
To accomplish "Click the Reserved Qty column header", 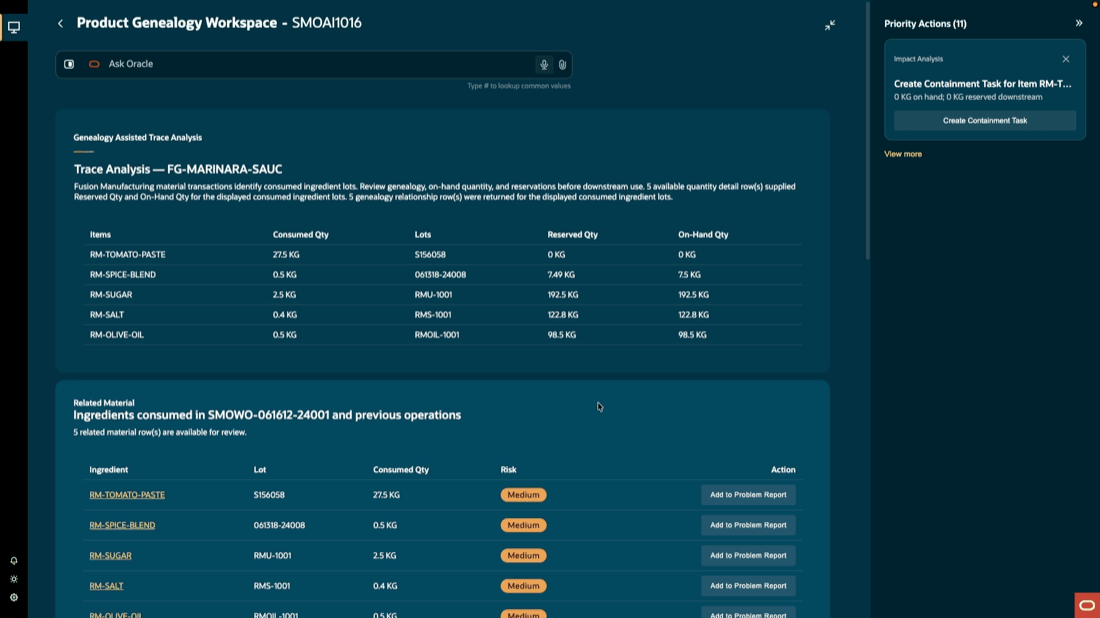I will [572, 234].
